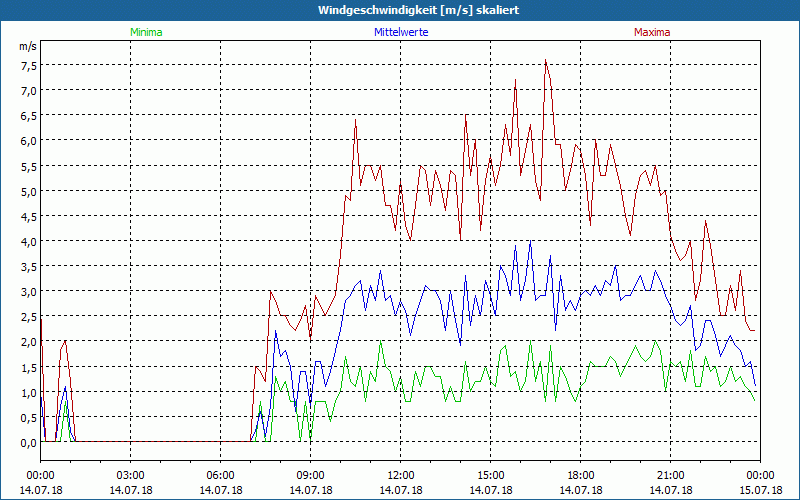Click the 21:00 time axis label
Viewport: 800px width, 500px height.
coord(670,476)
